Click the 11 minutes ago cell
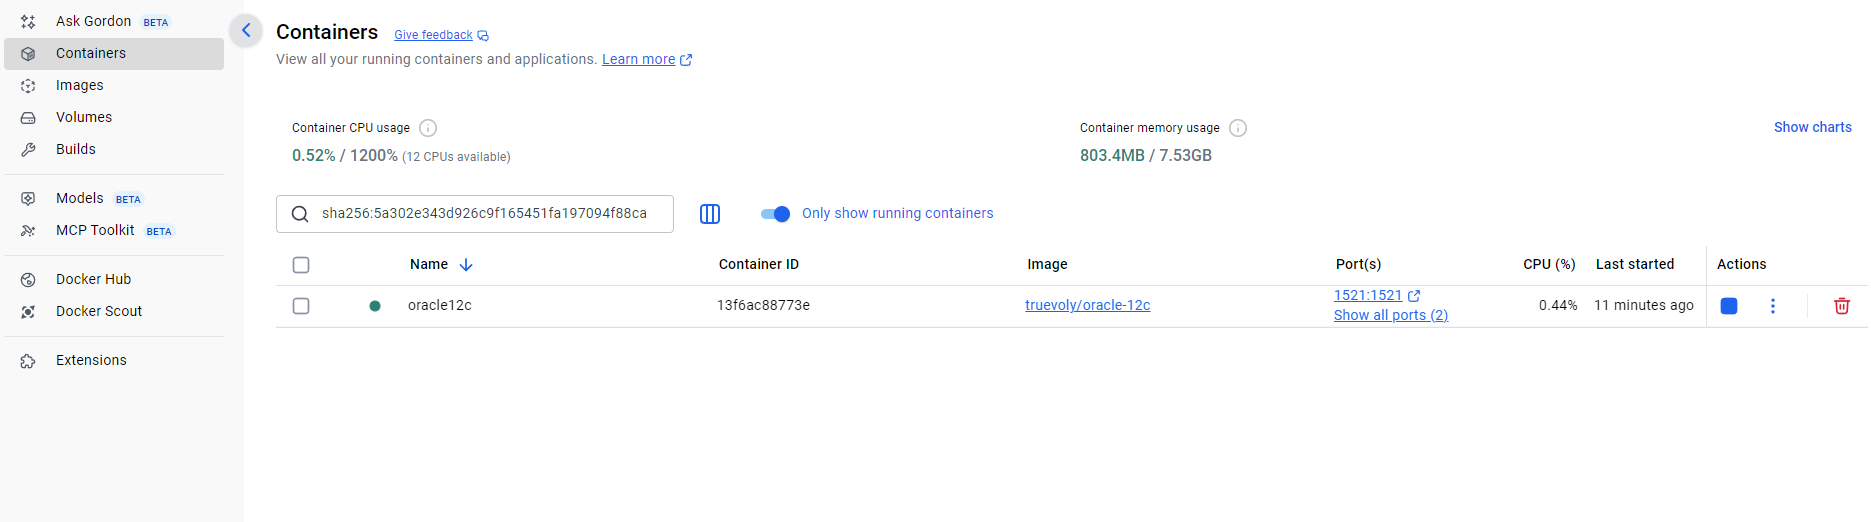The width and height of the screenshot is (1871, 522). tap(1644, 306)
